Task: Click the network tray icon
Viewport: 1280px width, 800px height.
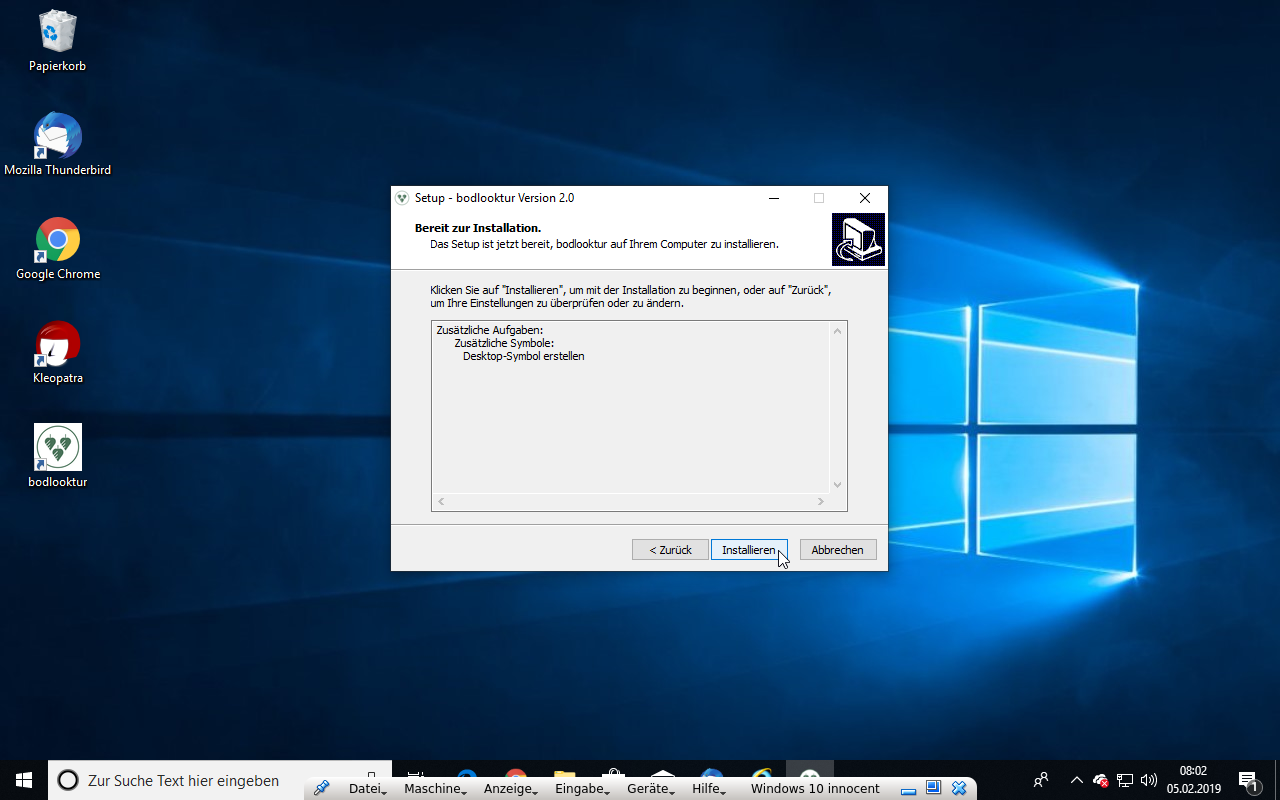Action: [x=1125, y=780]
